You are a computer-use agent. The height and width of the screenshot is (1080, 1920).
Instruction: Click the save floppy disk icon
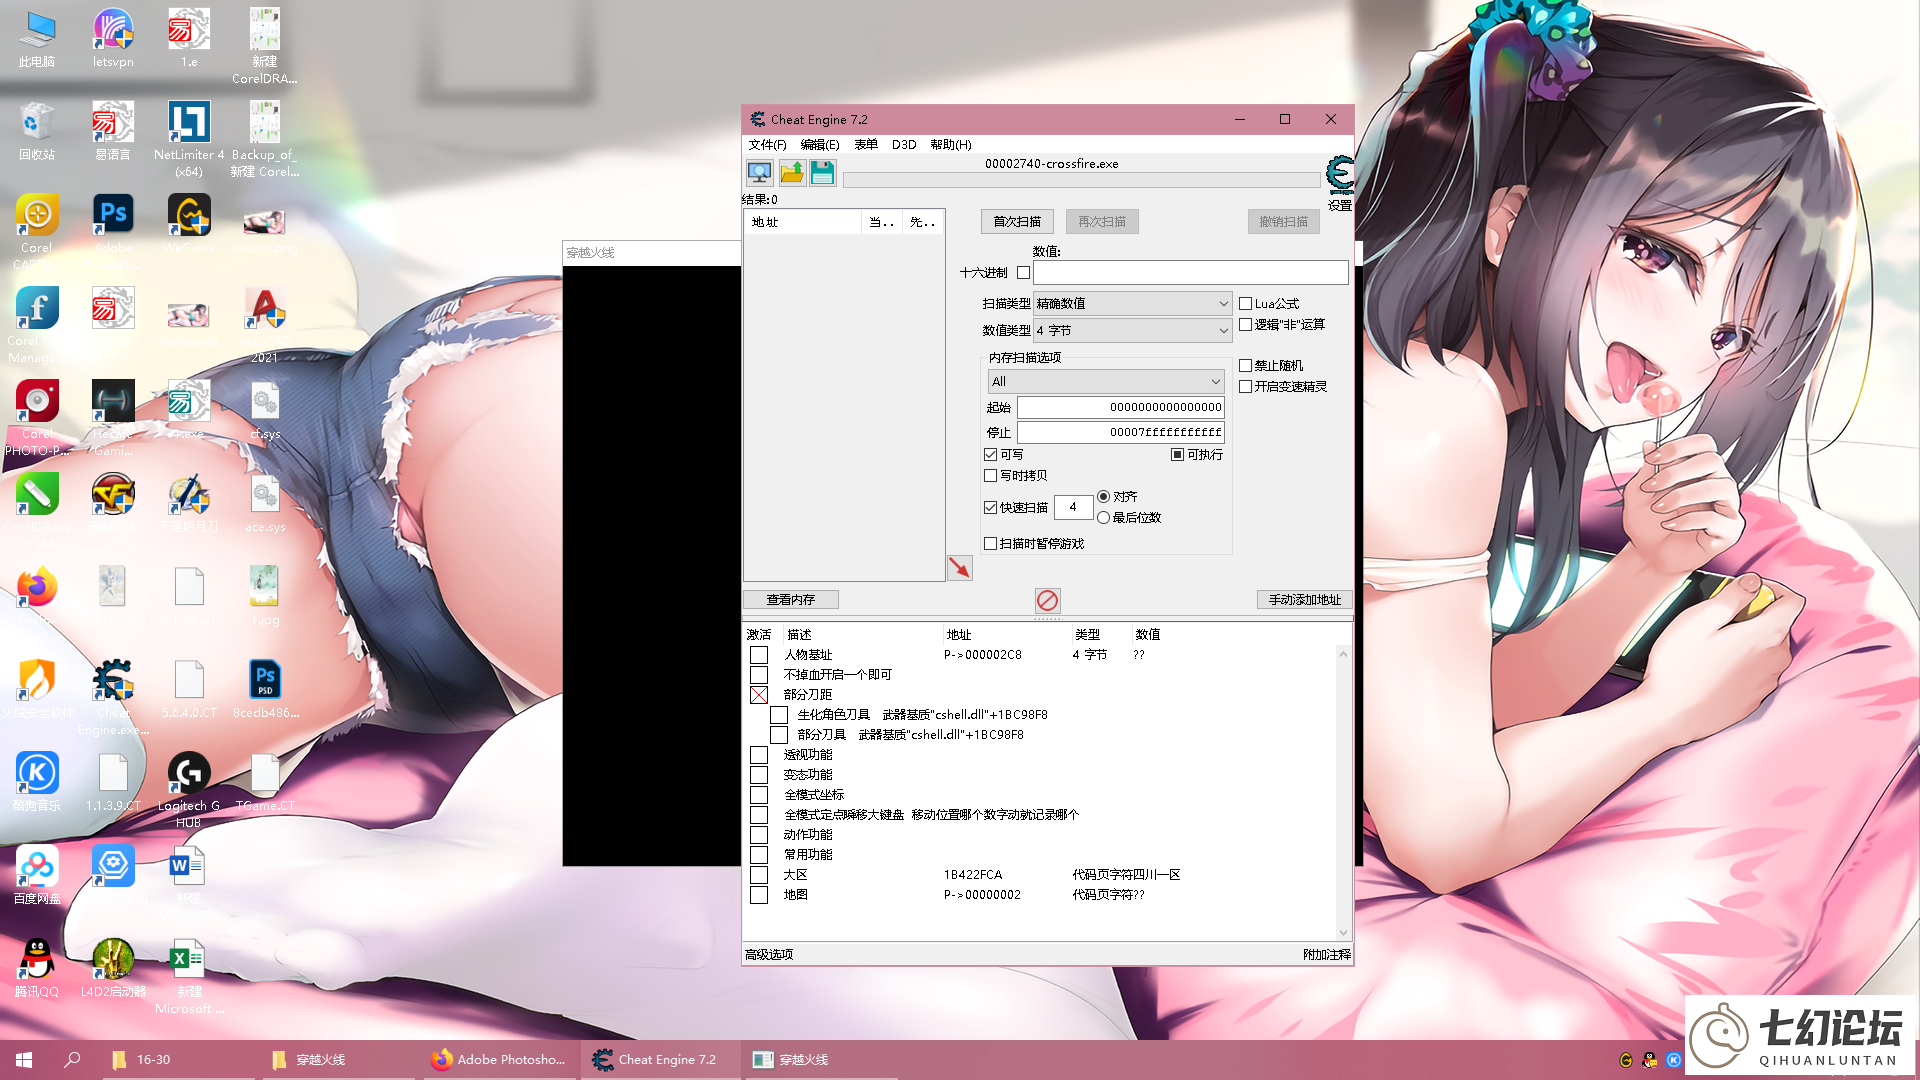coord(822,173)
